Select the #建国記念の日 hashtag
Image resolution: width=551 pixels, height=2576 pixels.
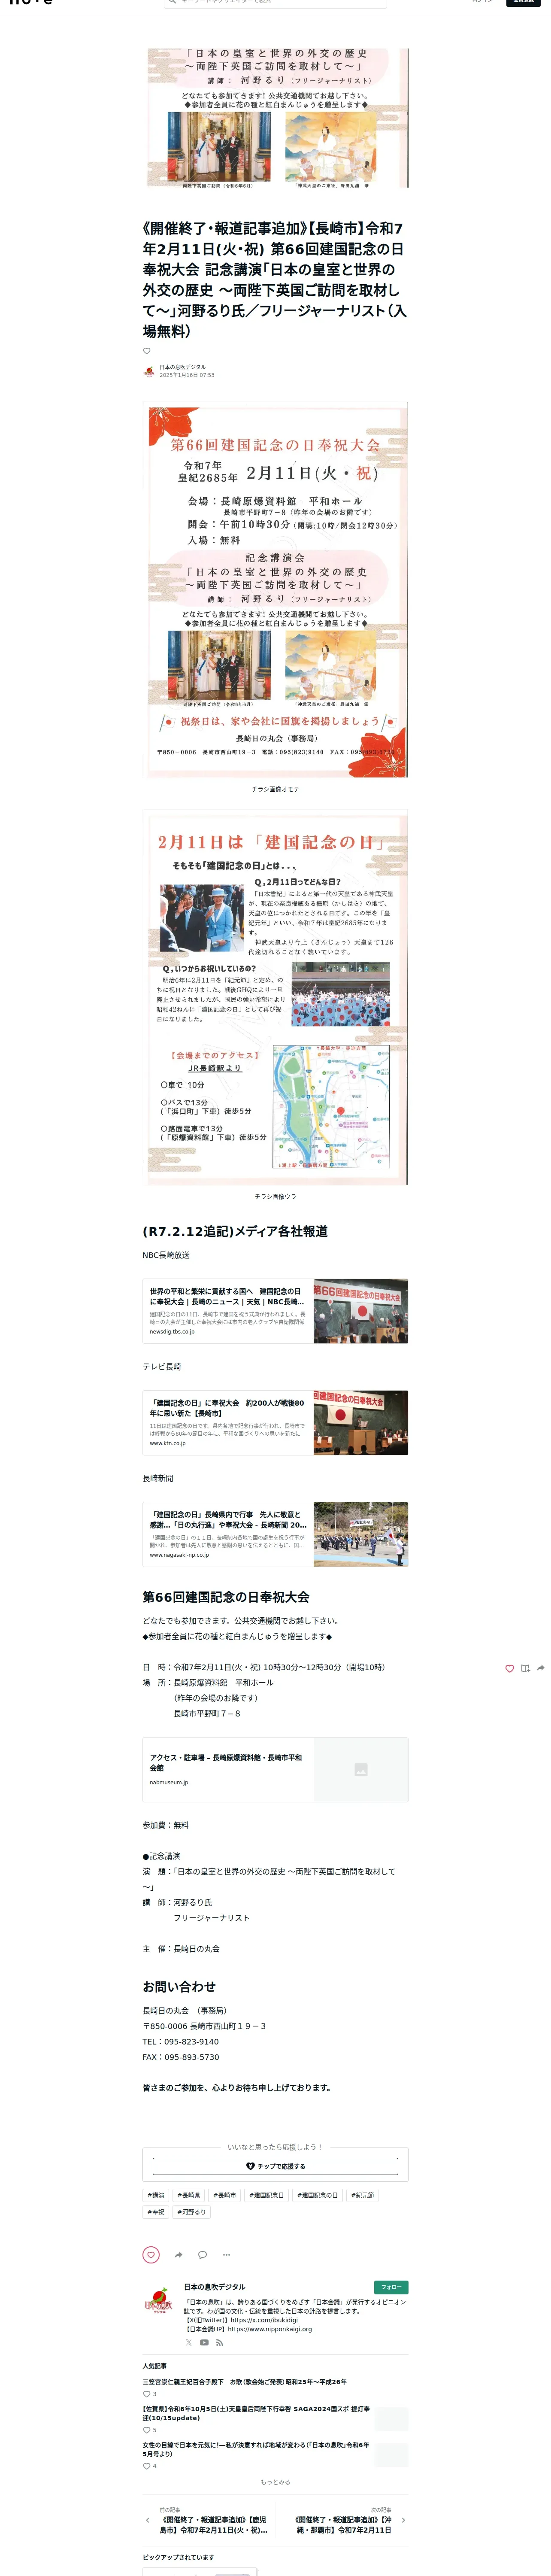[x=317, y=2195]
